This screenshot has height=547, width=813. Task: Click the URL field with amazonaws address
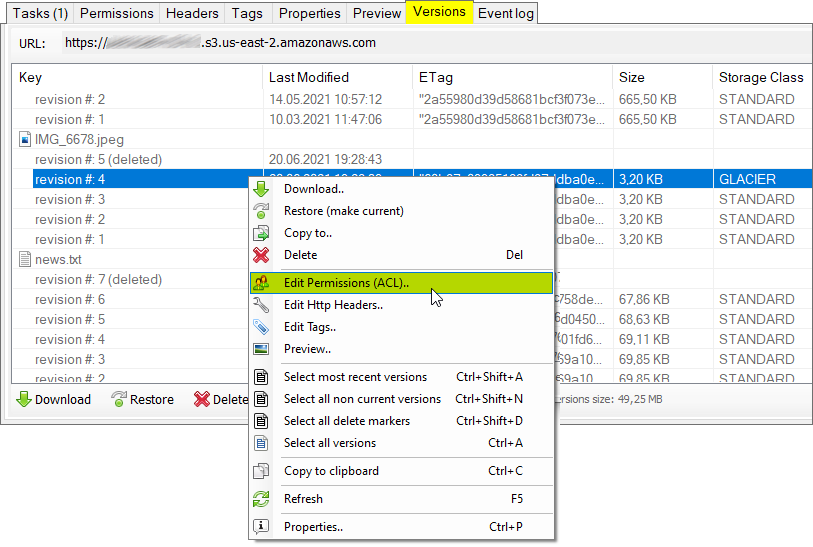pos(436,43)
